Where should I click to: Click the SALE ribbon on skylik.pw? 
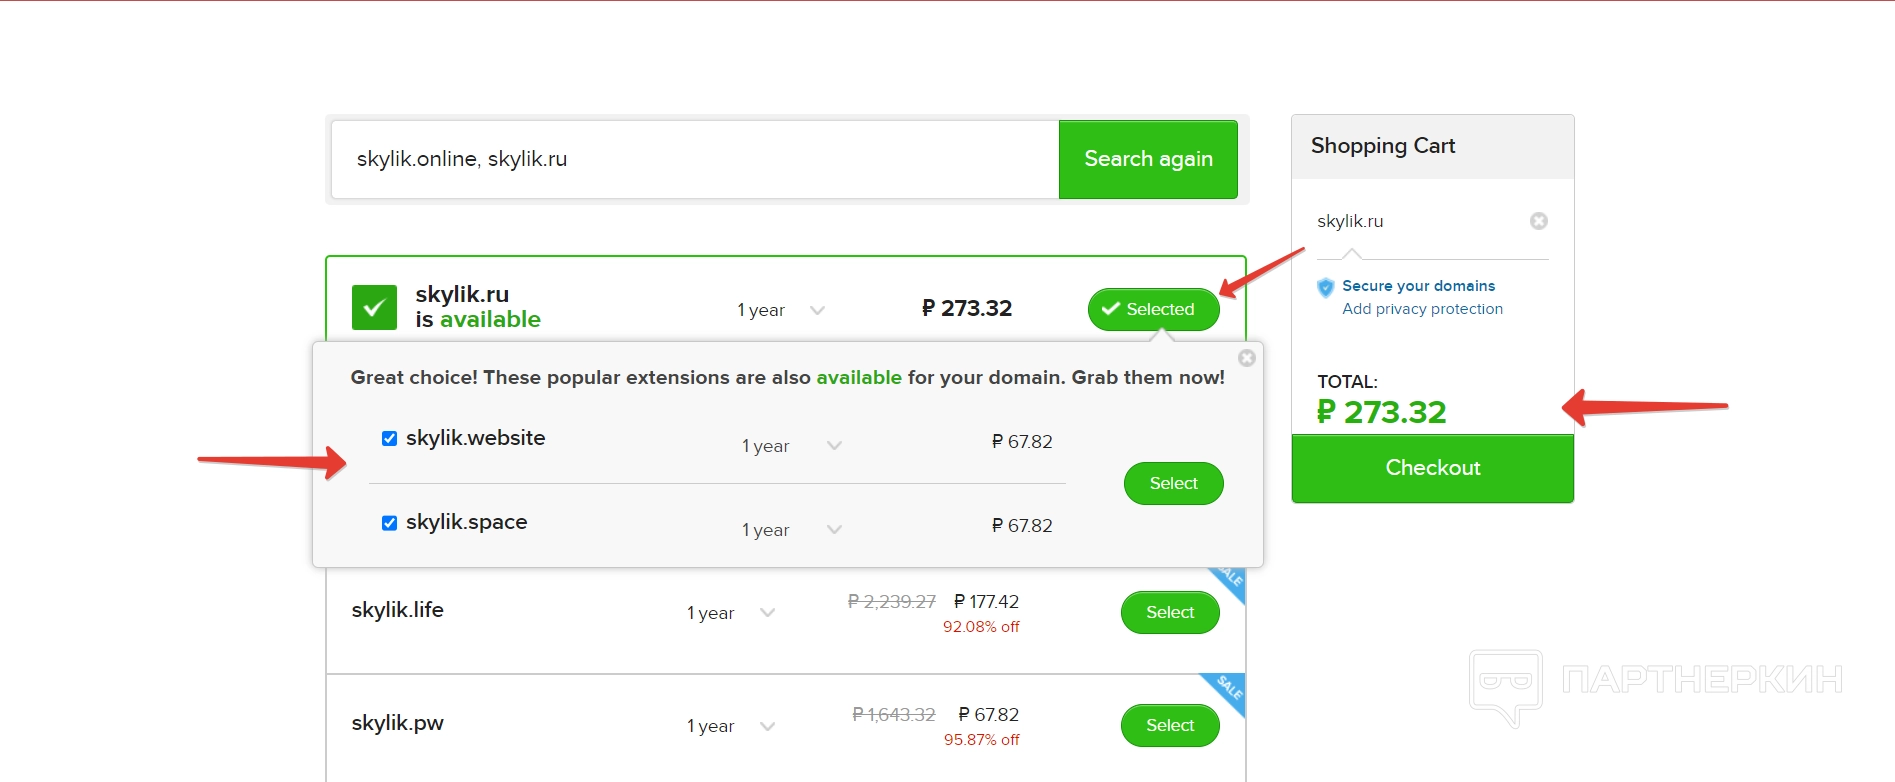click(1228, 688)
